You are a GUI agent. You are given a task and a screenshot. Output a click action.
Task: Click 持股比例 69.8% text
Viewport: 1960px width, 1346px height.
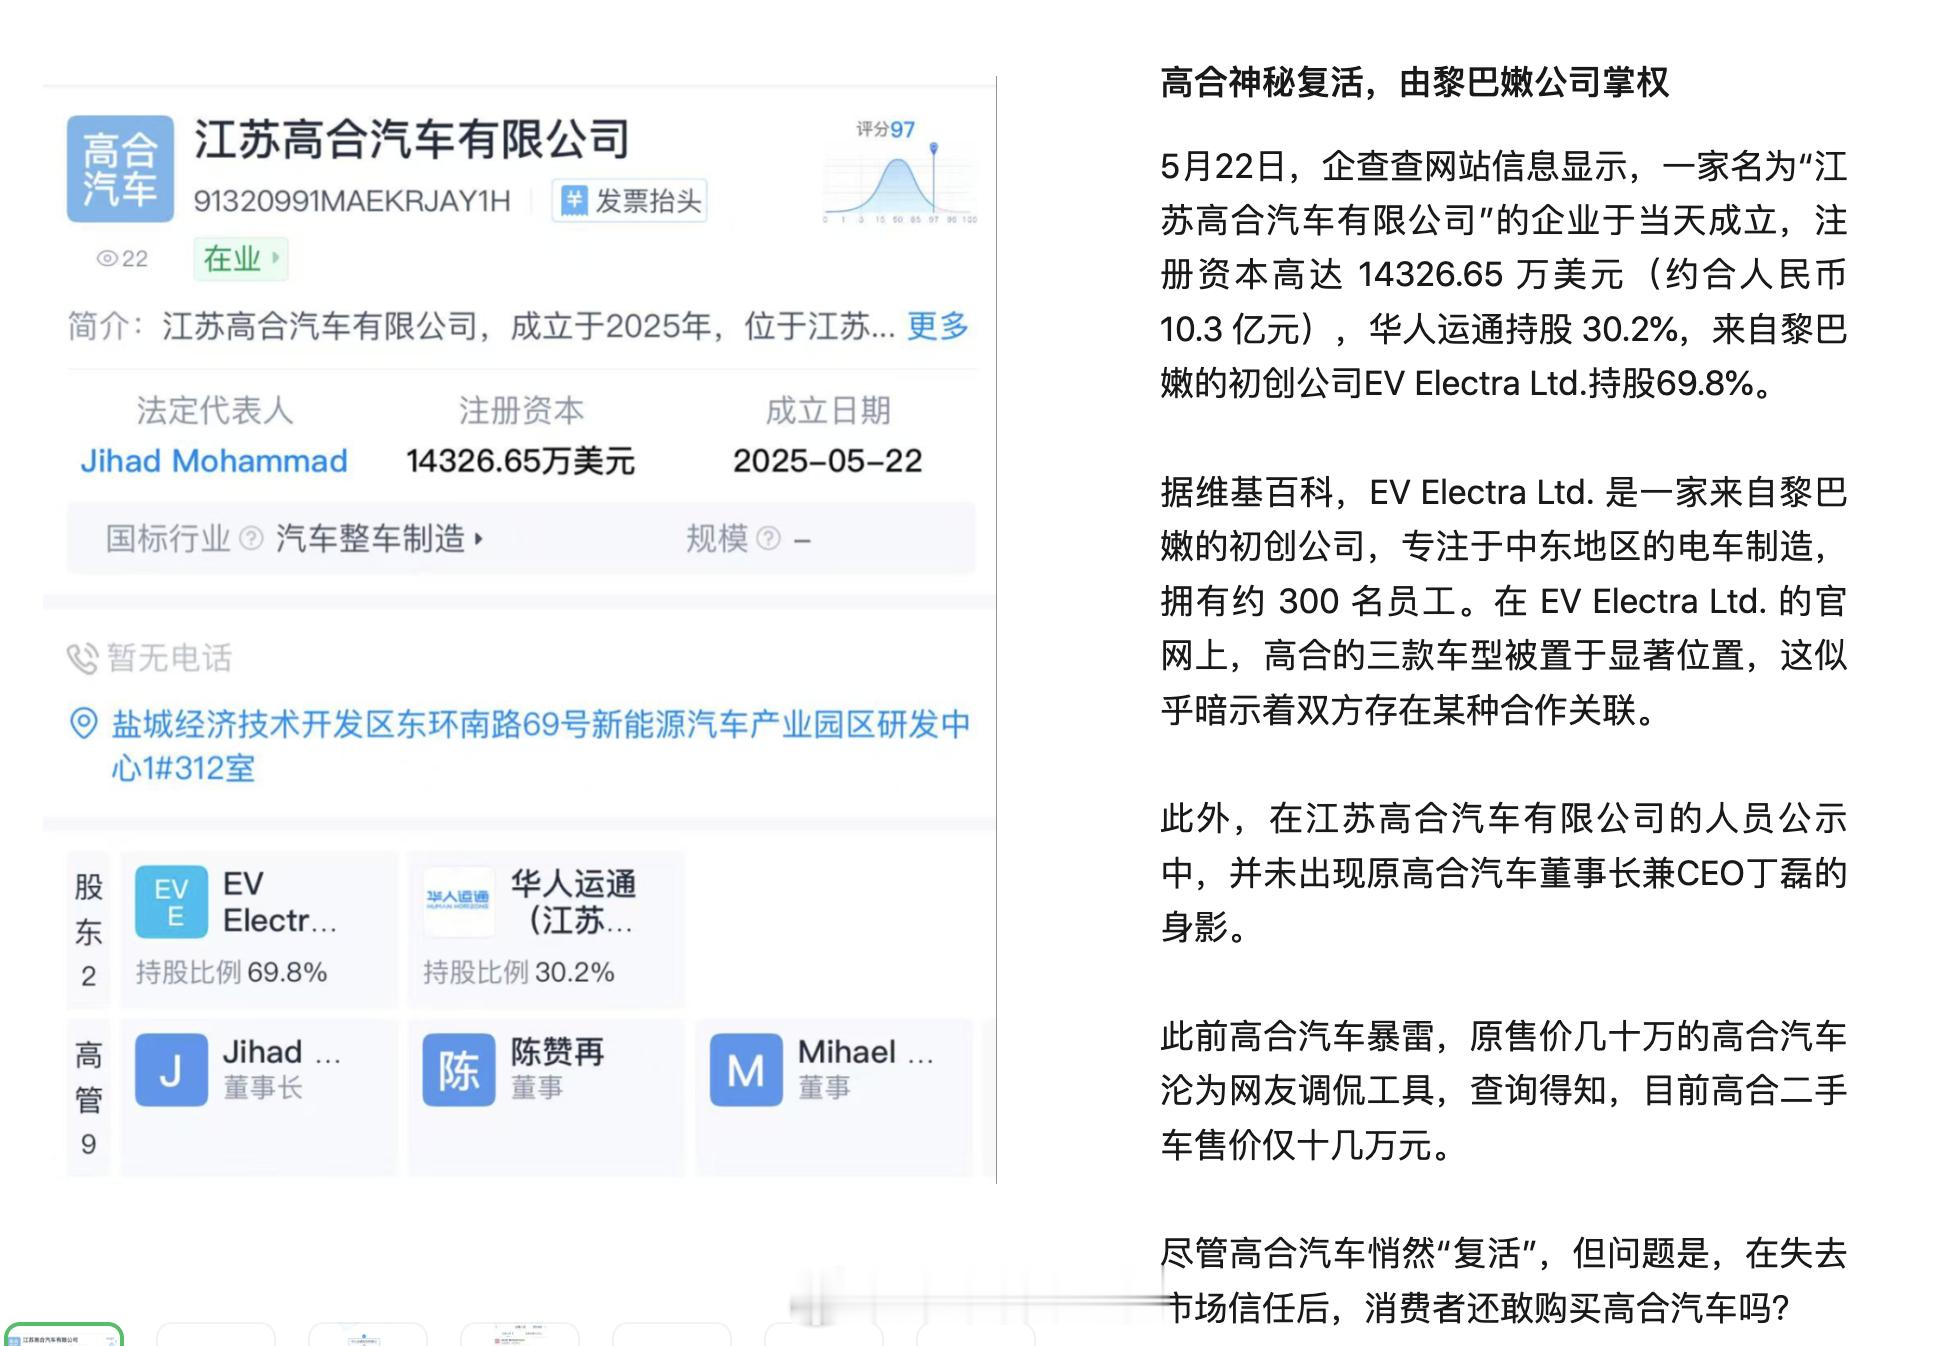(231, 972)
